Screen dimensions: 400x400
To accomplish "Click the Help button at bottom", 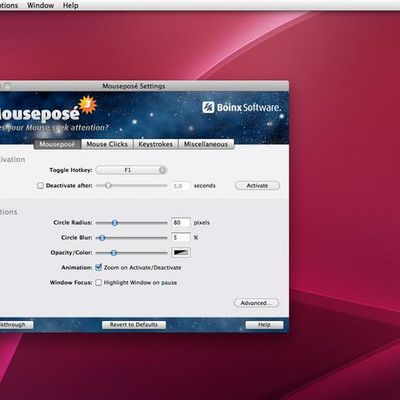I will (x=264, y=325).
